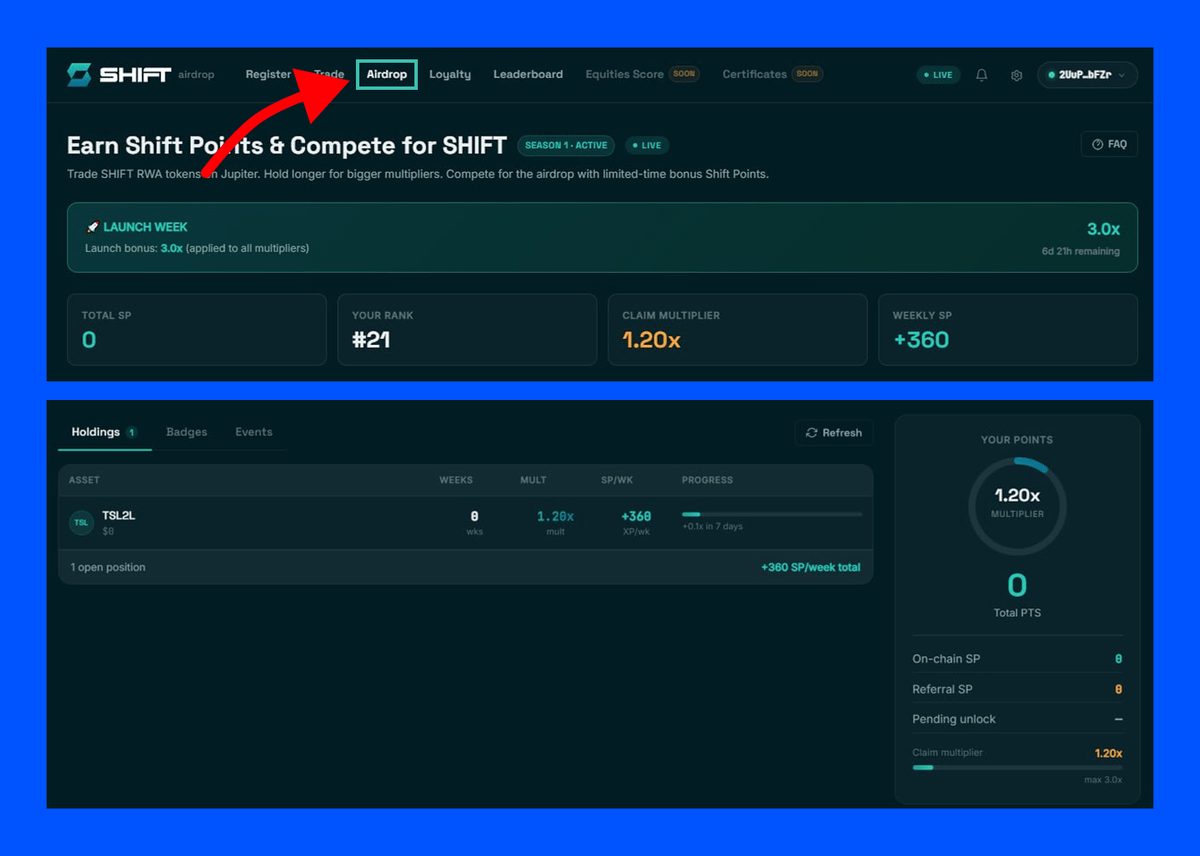Open the notifications bell

982,75
